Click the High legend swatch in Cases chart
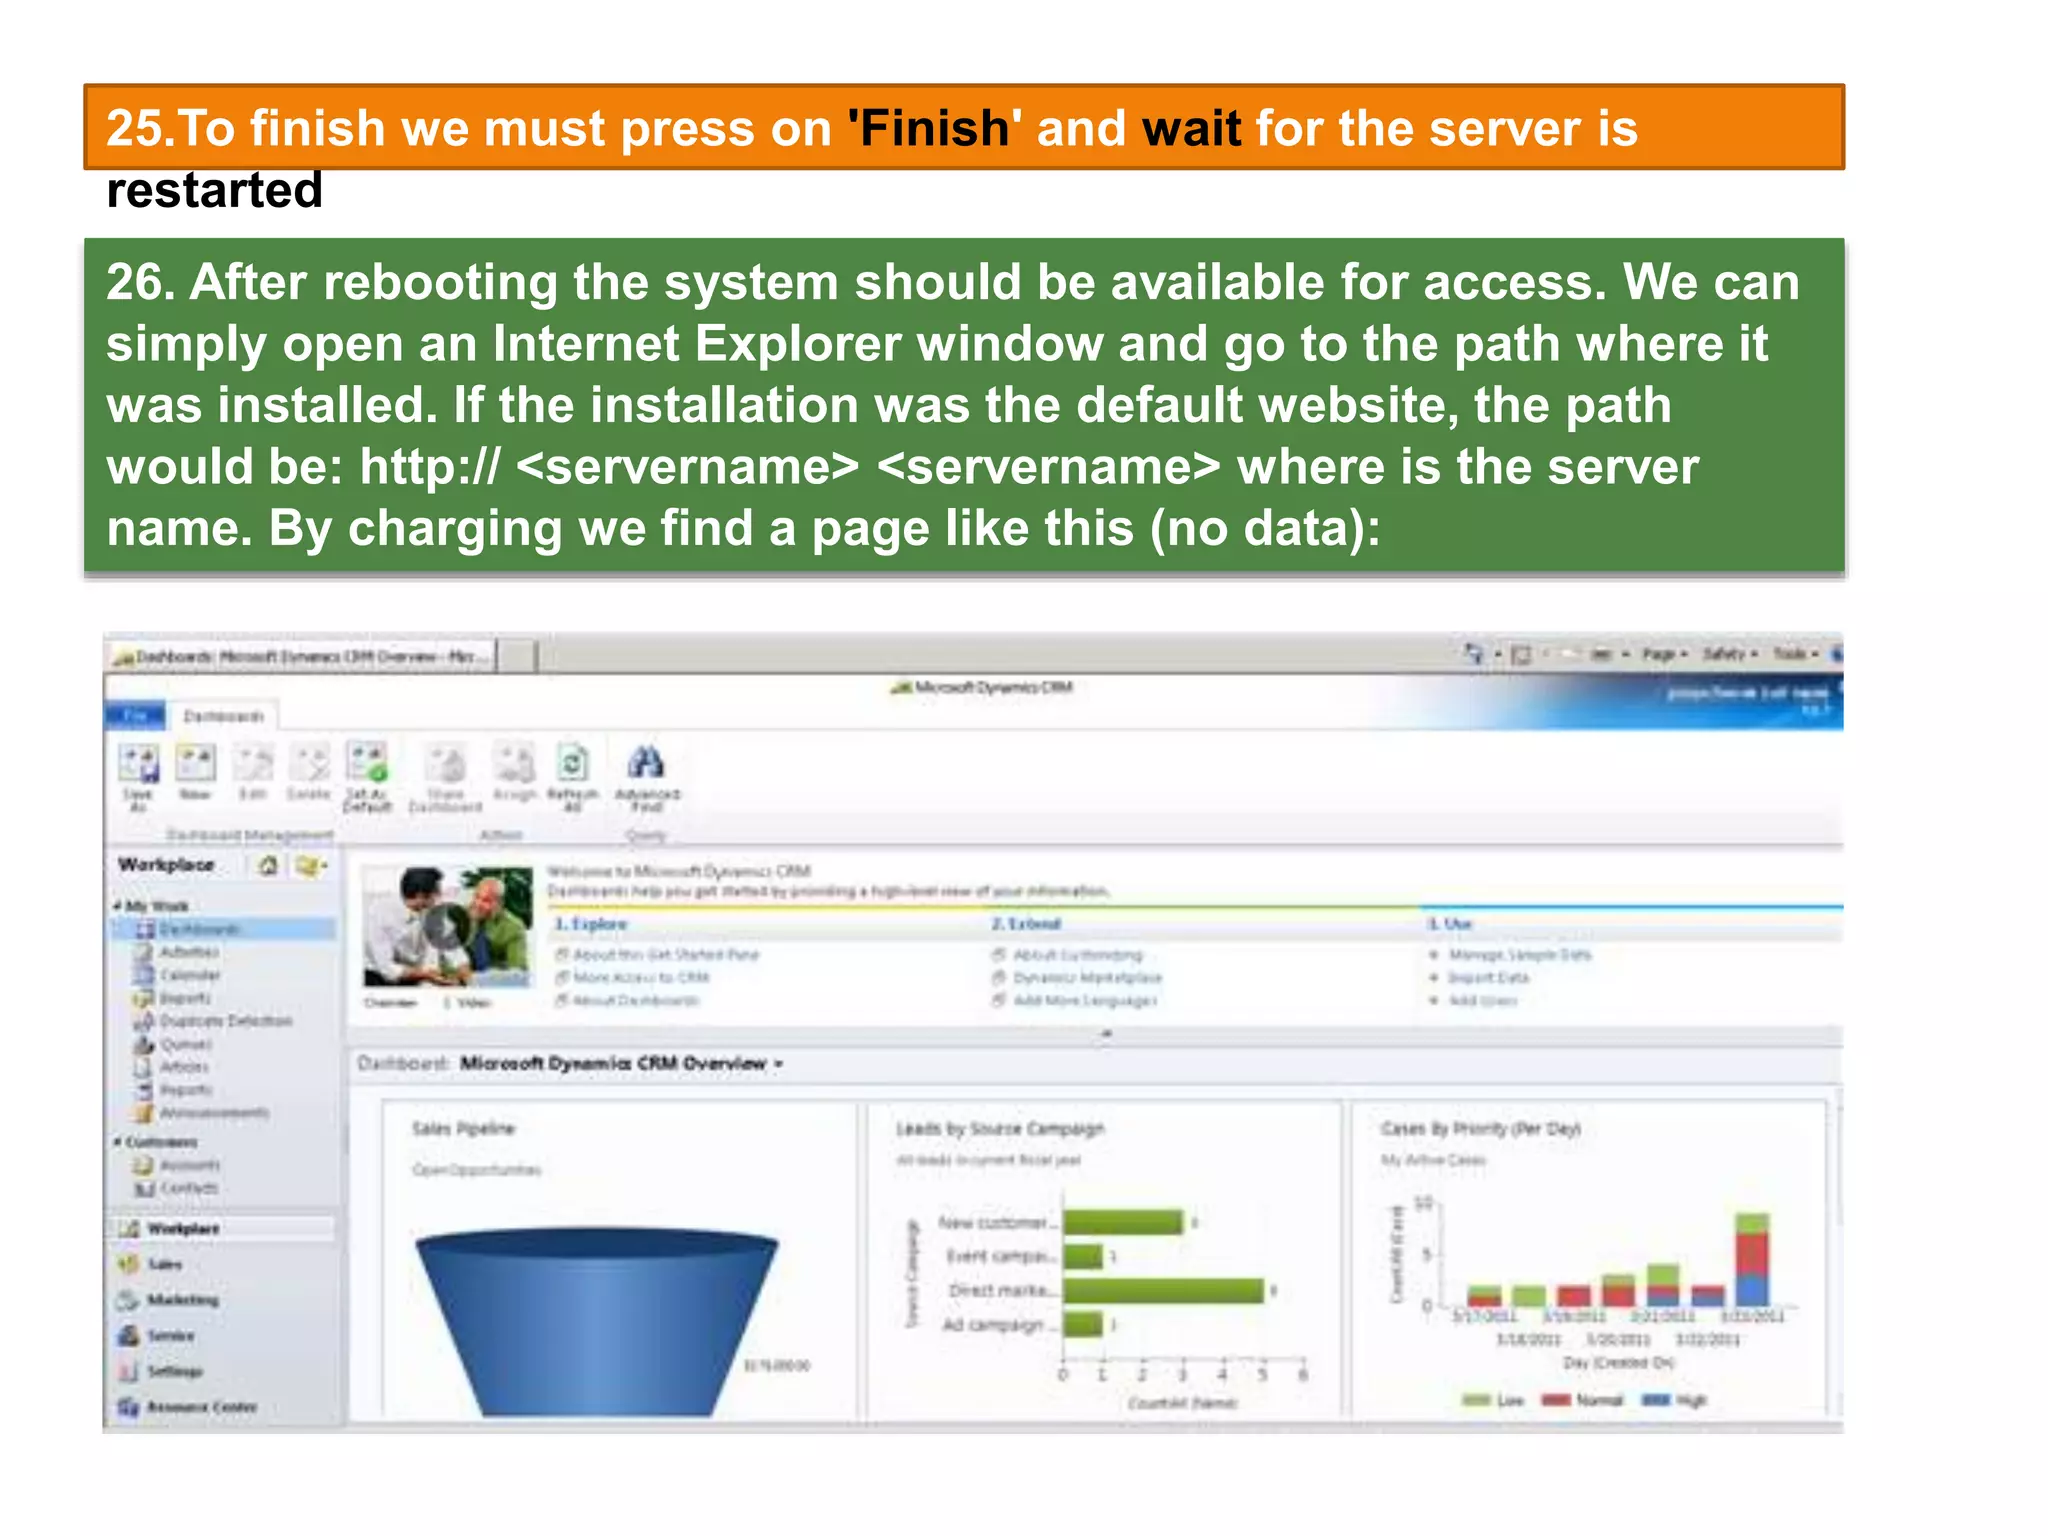The width and height of the screenshot is (2048, 1536). click(x=1657, y=1400)
